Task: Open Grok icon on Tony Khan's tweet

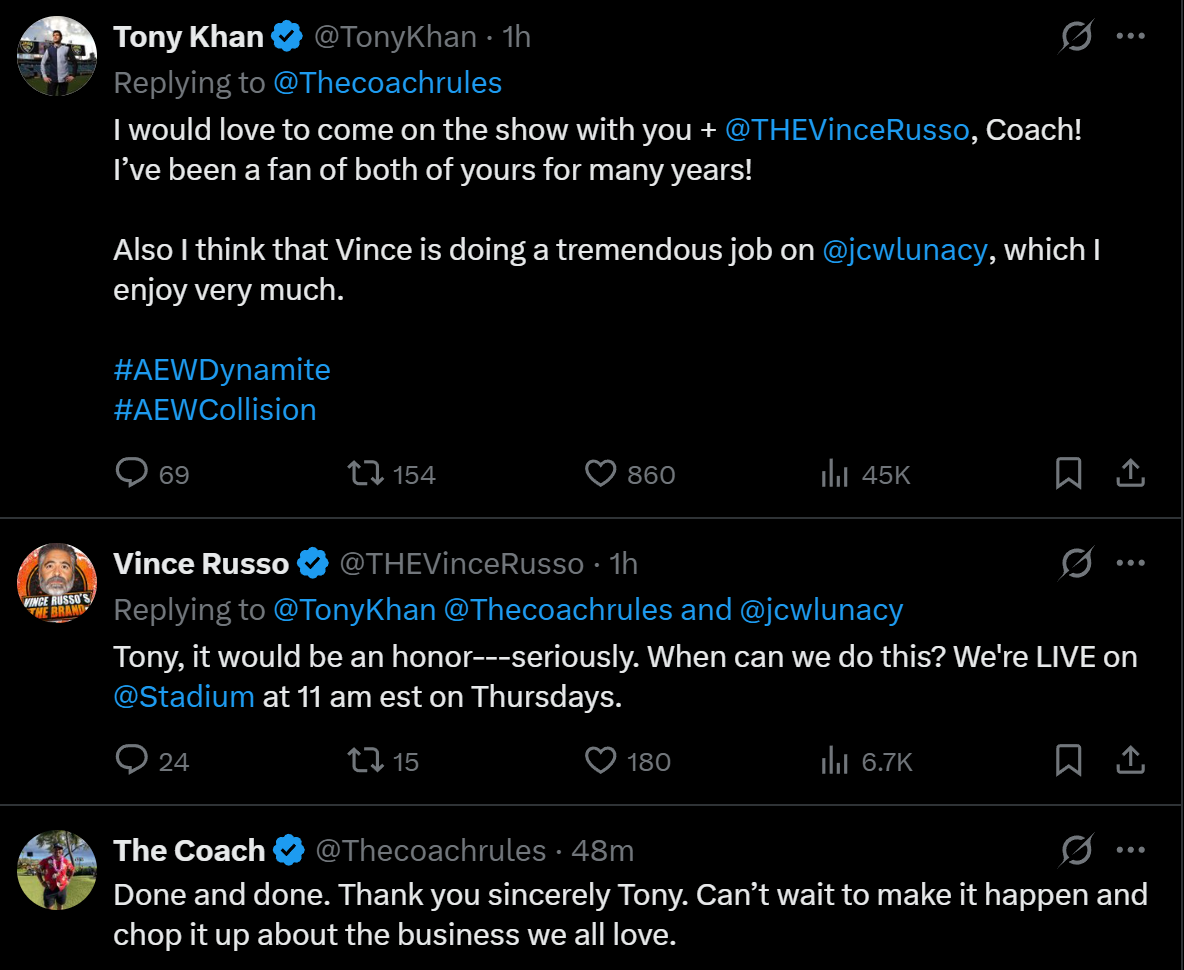Action: (x=1076, y=37)
